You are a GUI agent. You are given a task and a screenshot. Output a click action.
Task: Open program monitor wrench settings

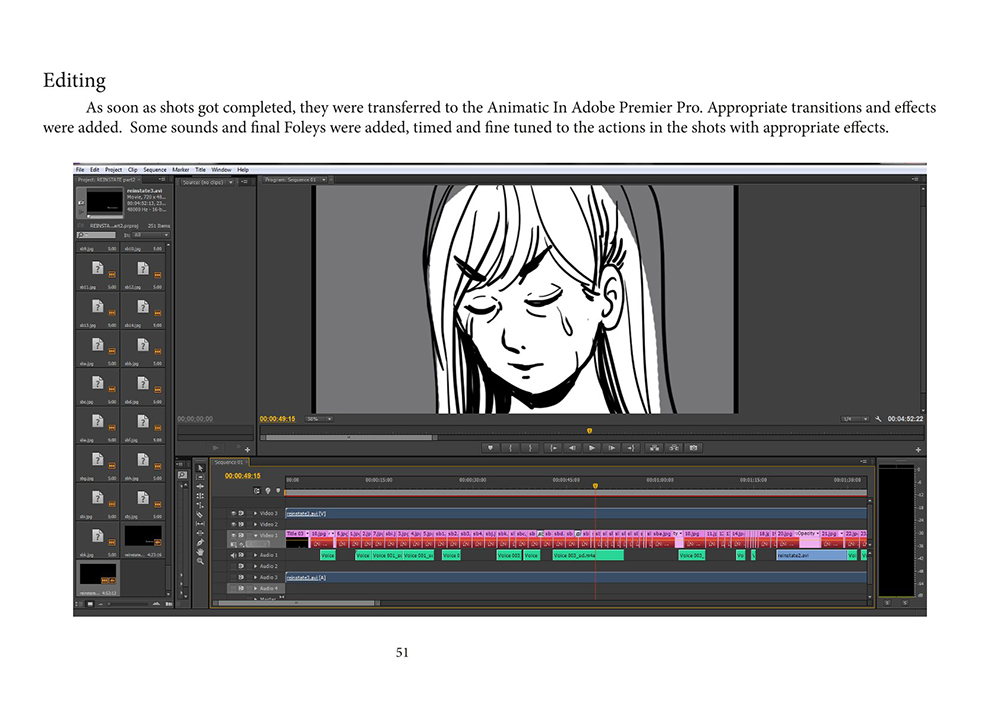click(877, 419)
